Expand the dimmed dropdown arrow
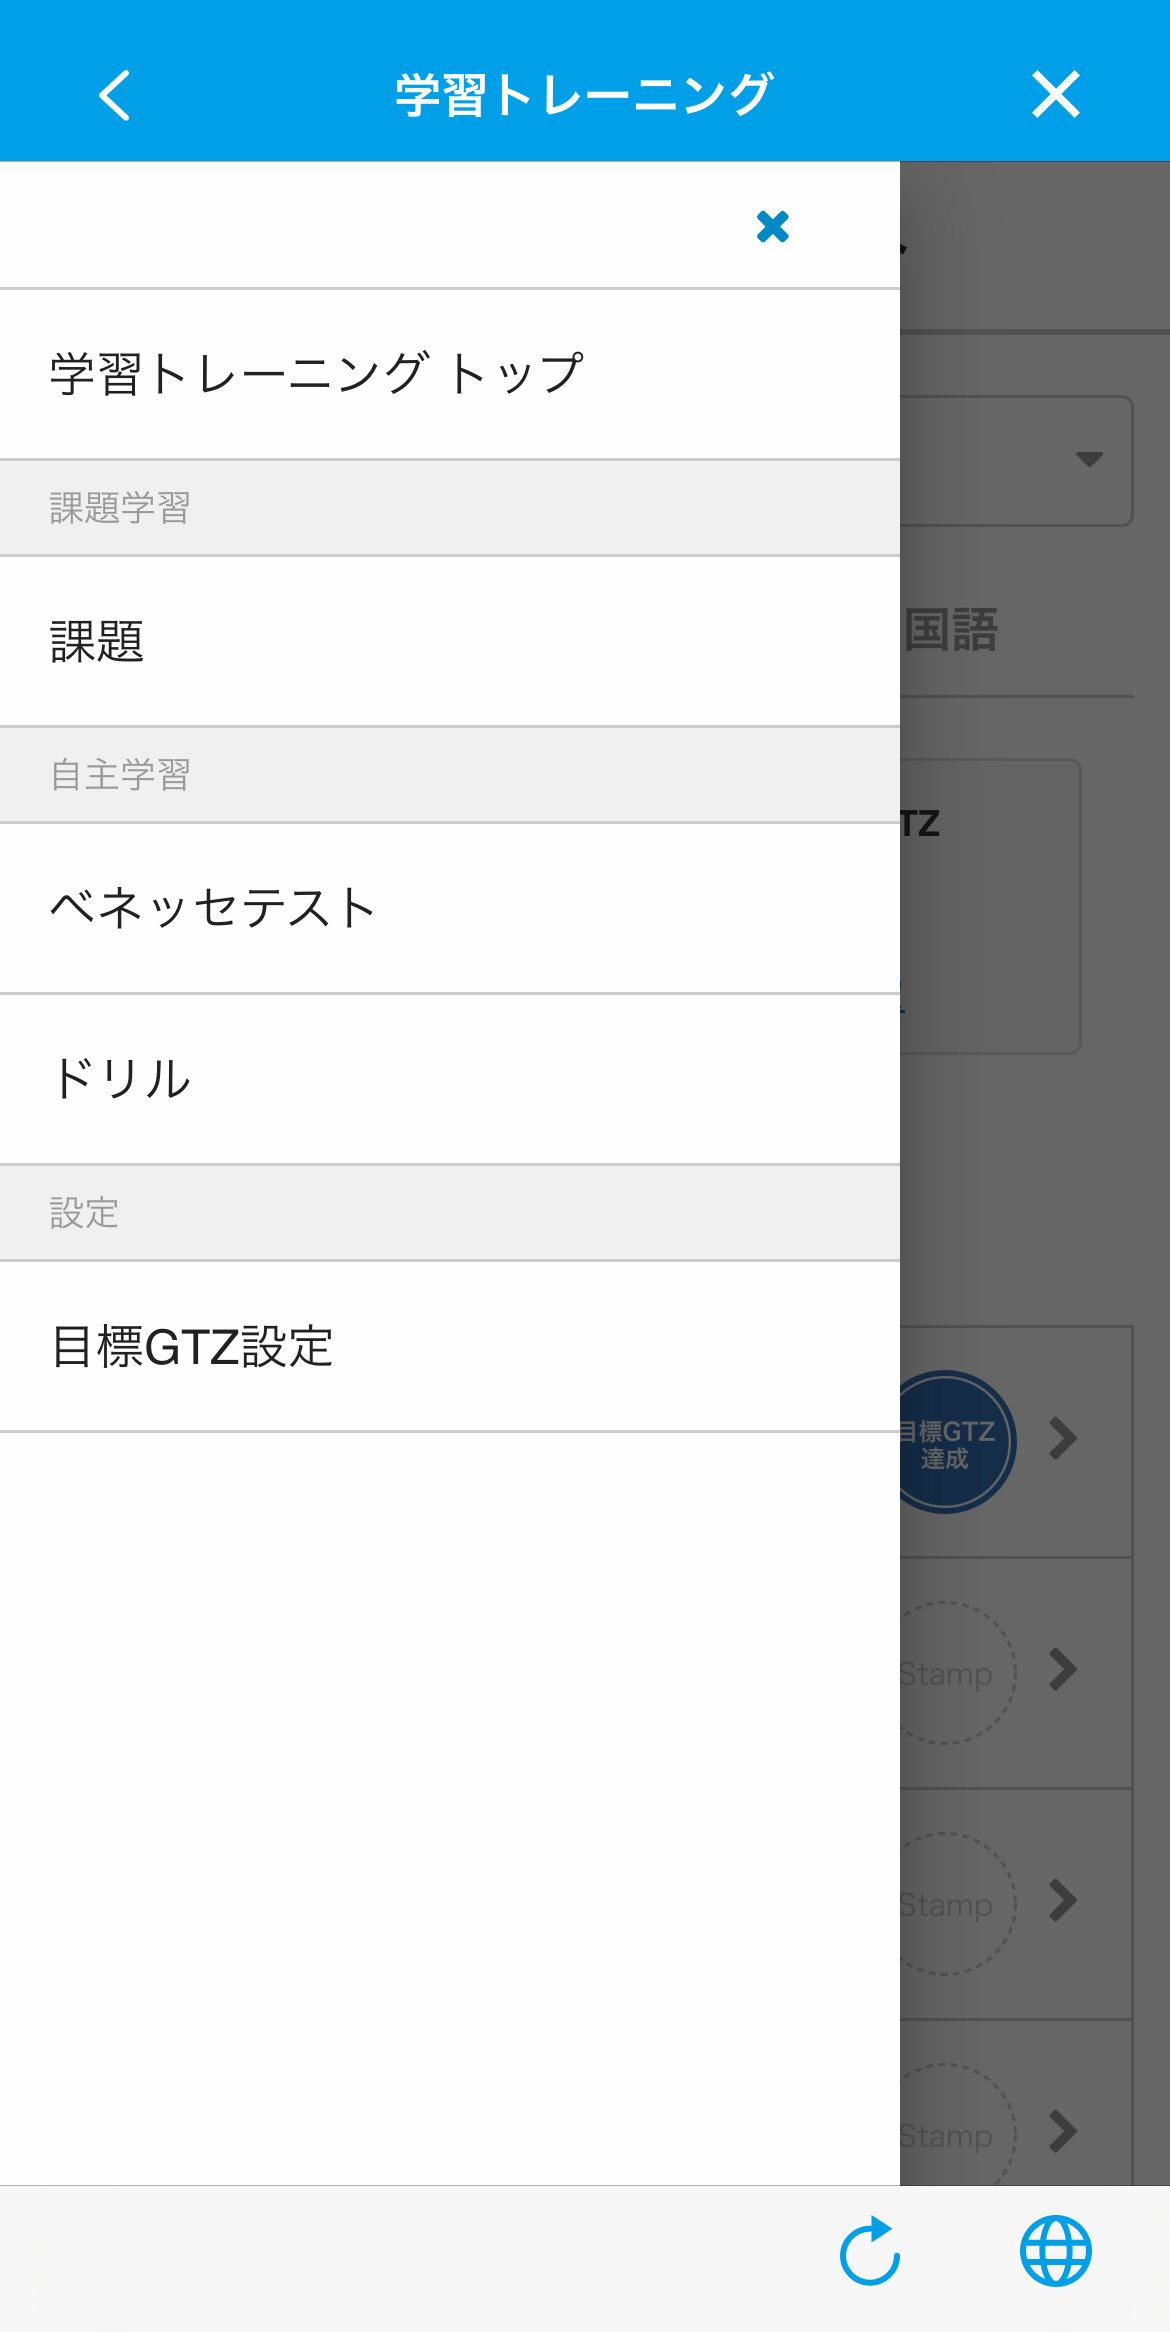 pyautogui.click(x=1089, y=459)
